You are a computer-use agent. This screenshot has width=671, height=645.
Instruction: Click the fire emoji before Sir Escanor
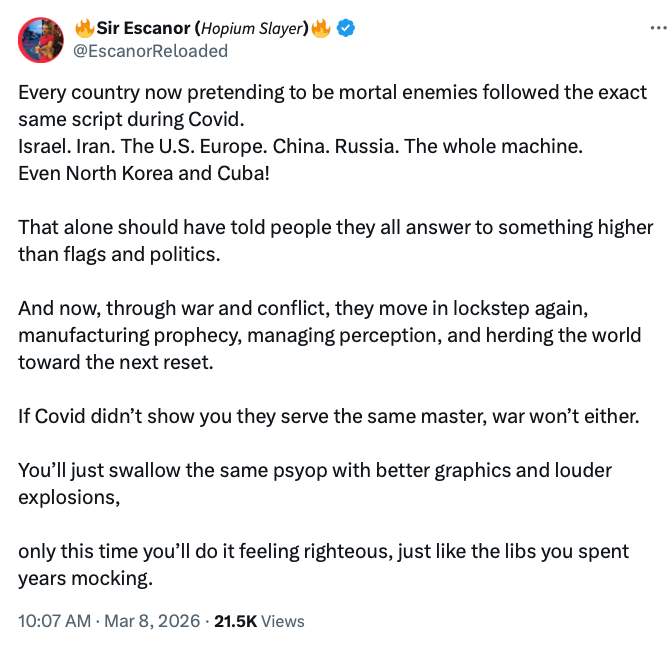point(83,28)
